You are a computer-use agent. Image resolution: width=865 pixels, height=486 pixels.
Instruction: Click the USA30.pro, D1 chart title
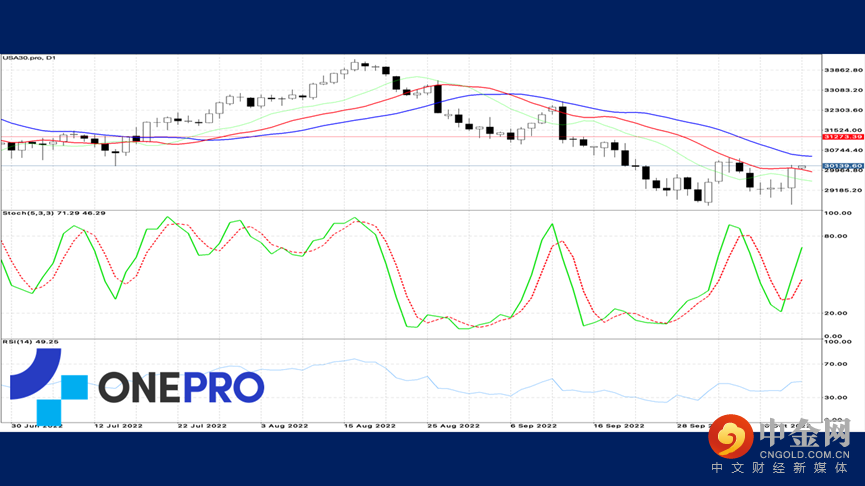[29, 58]
